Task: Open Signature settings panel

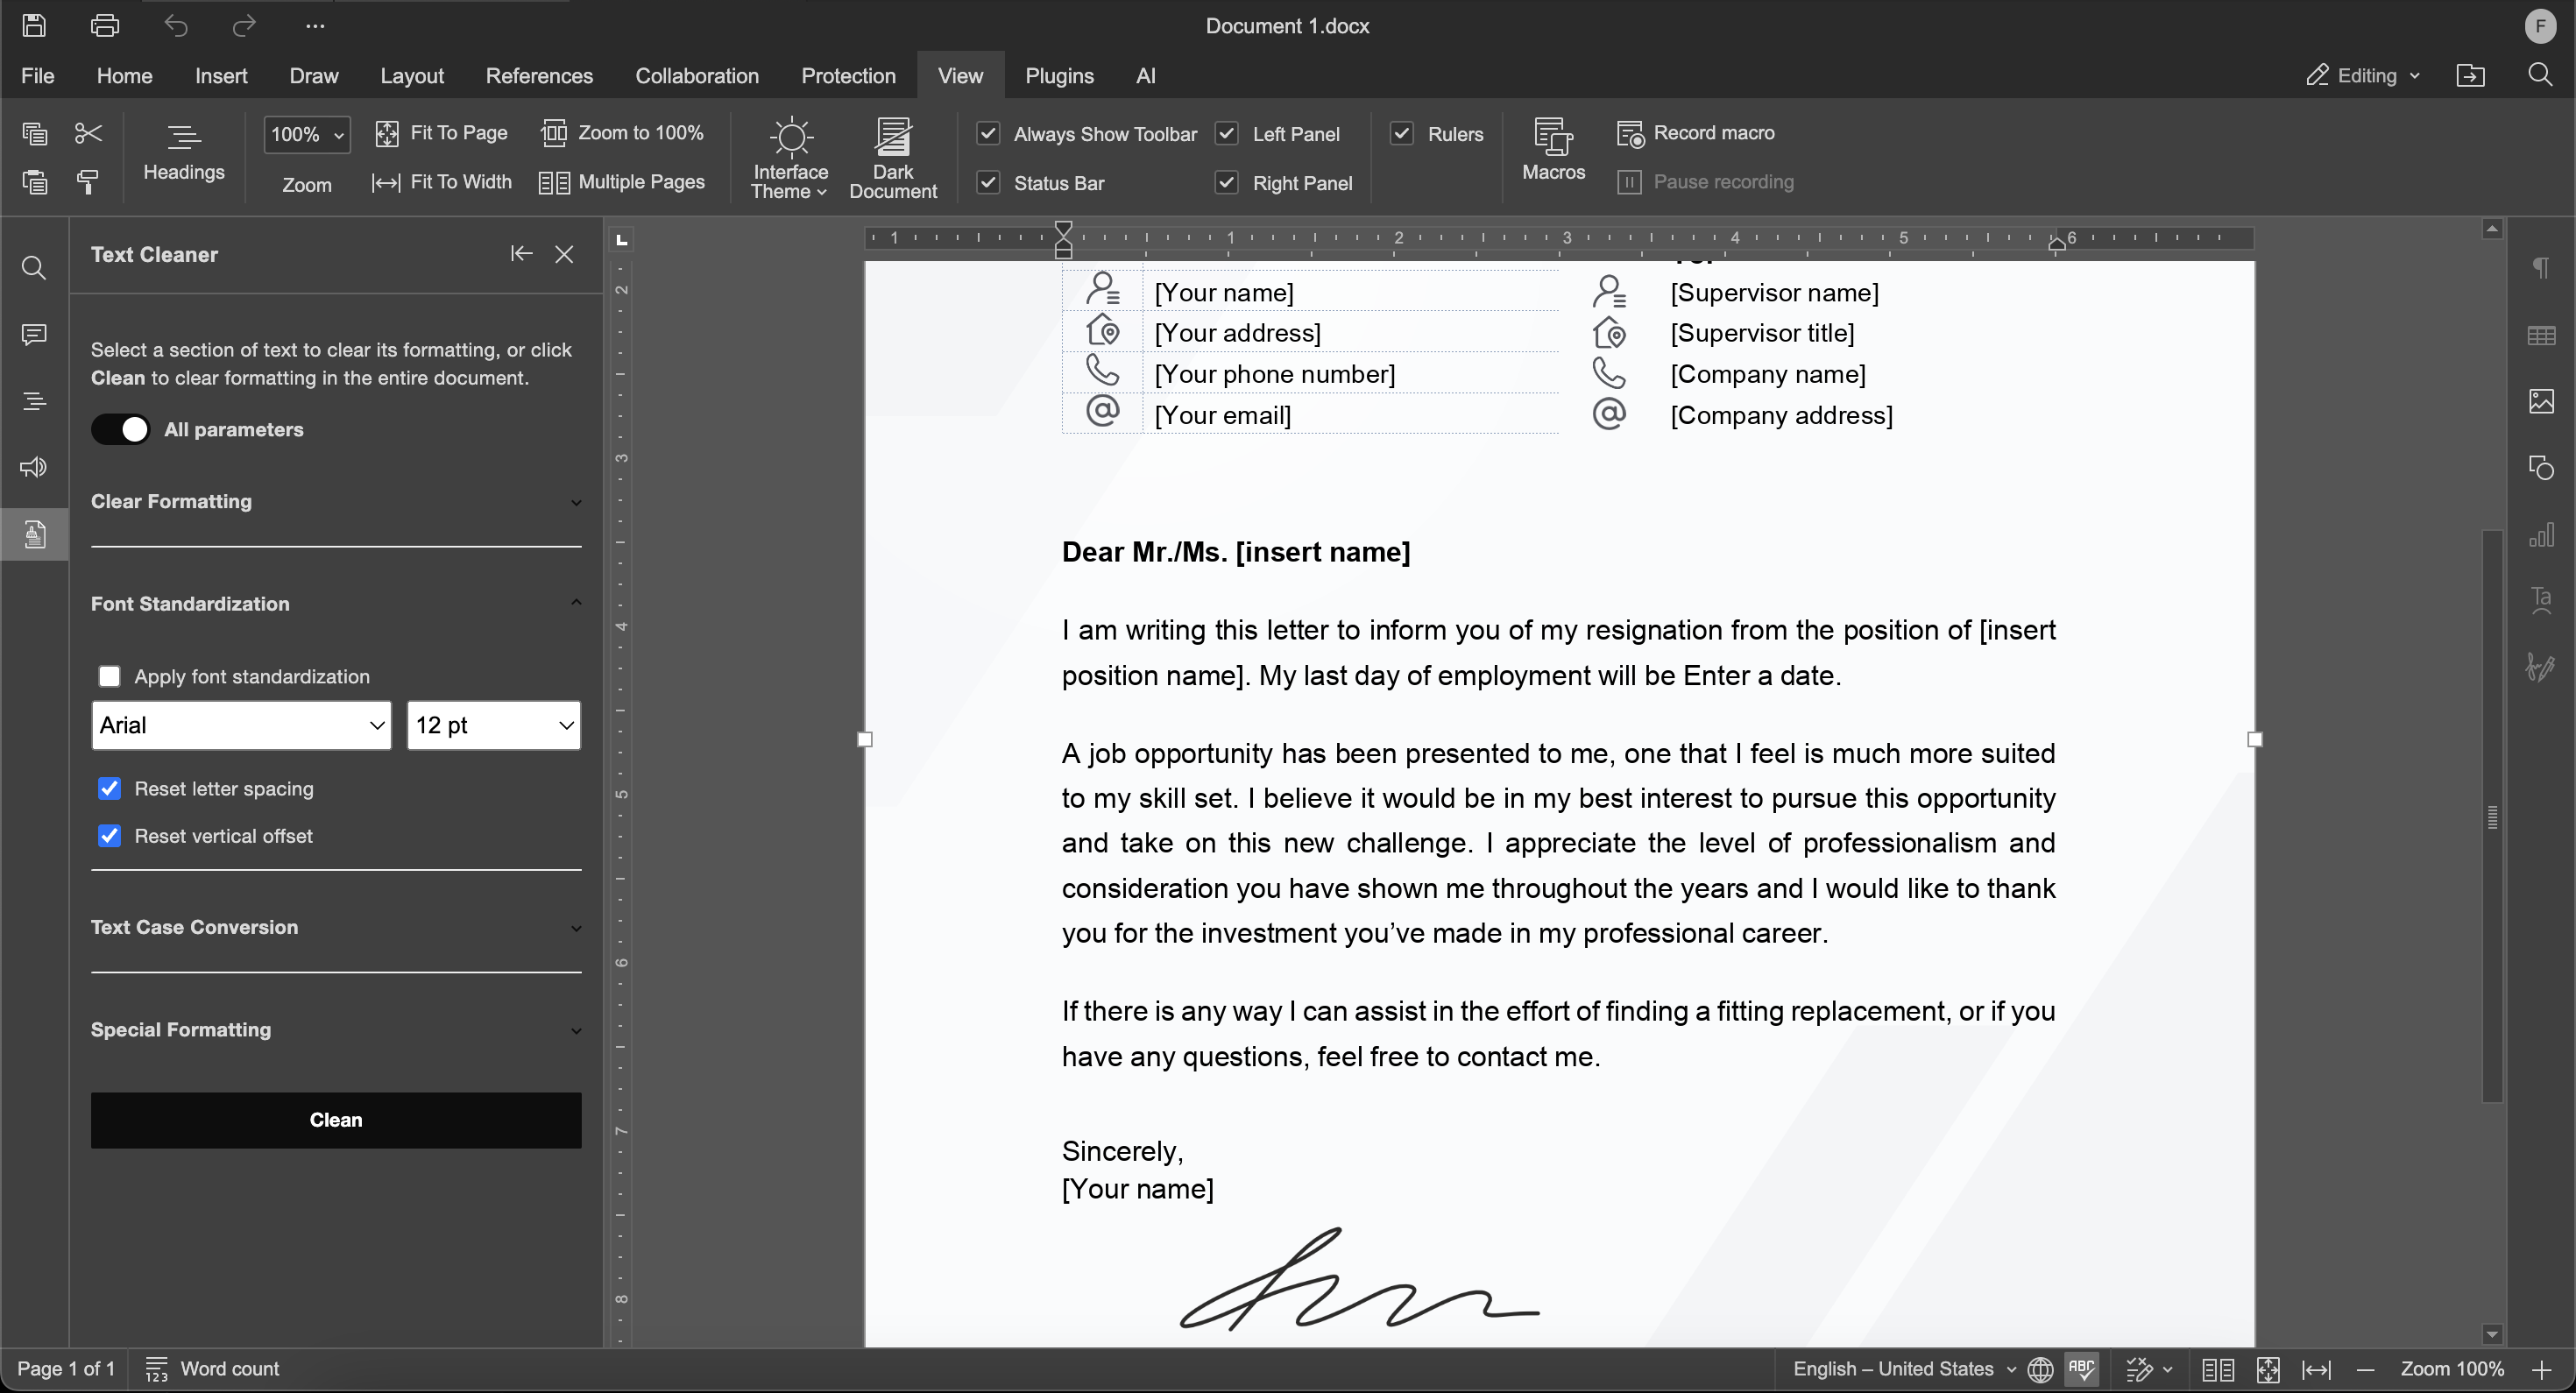Action: pyautogui.click(x=2541, y=667)
